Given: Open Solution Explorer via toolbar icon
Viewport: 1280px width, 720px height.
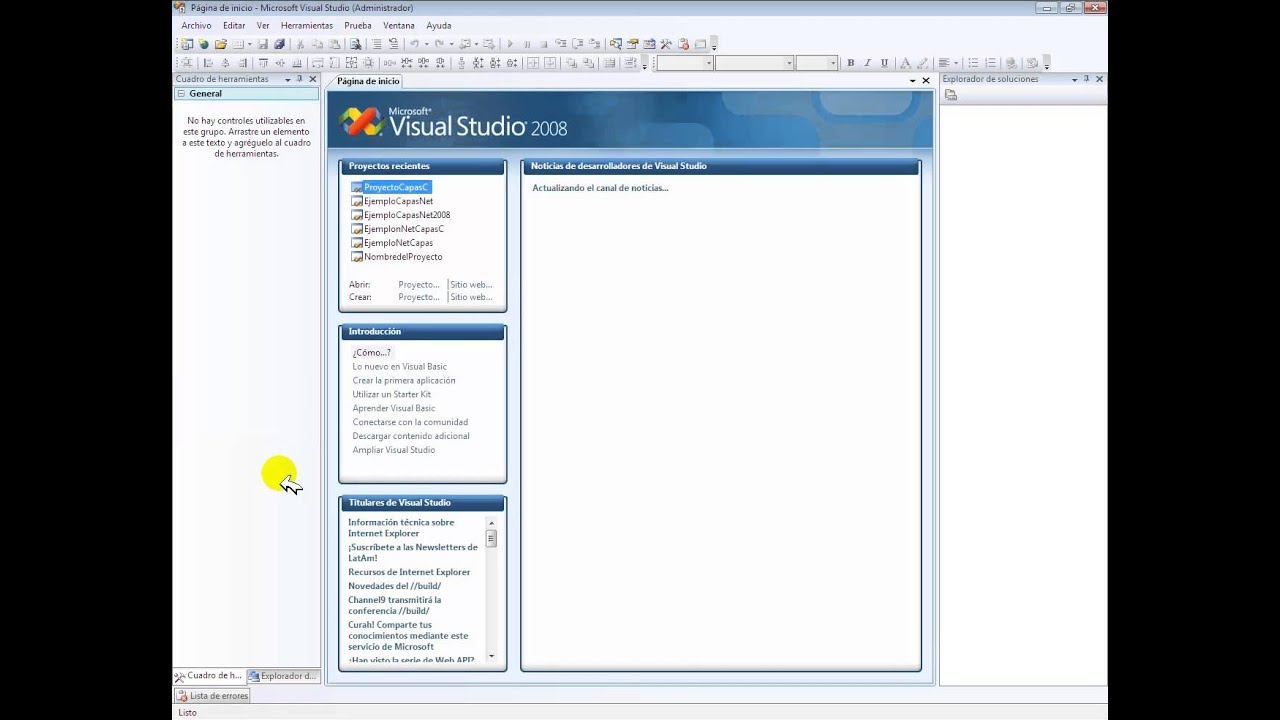Looking at the screenshot, I should [615, 44].
